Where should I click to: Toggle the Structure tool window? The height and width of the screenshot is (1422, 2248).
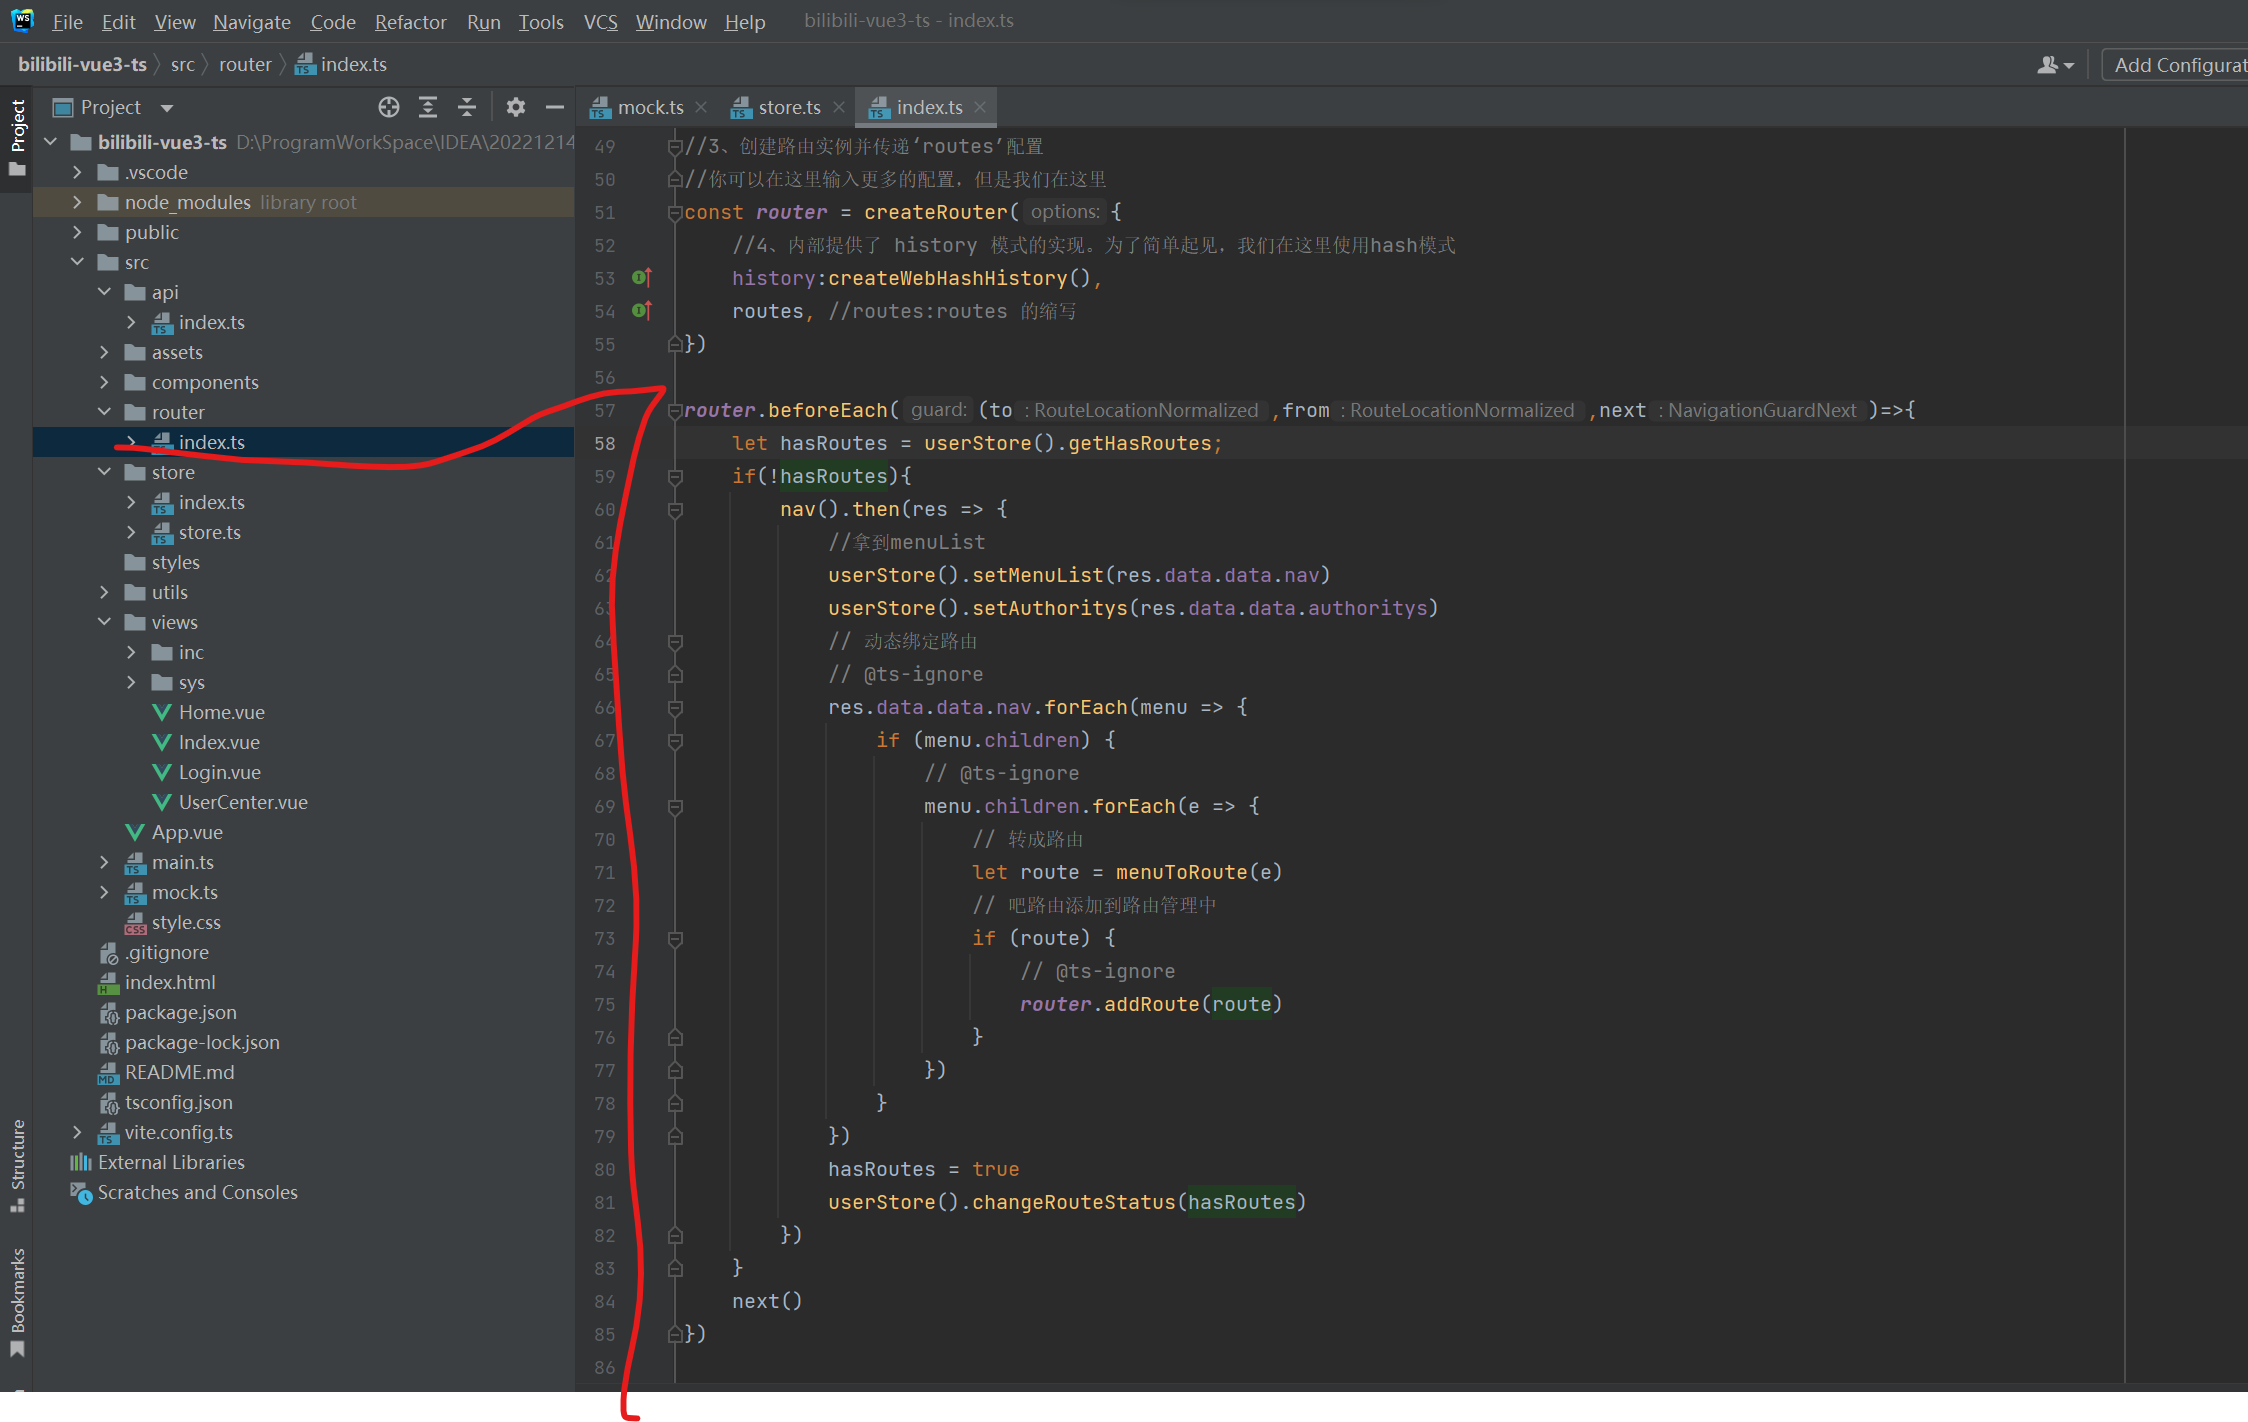(x=17, y=1160)
